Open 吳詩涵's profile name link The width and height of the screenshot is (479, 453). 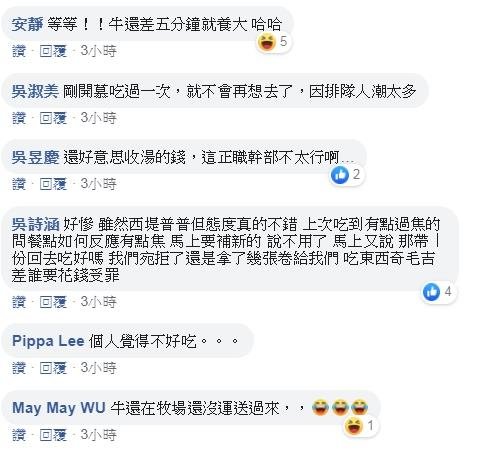(35, 224)
